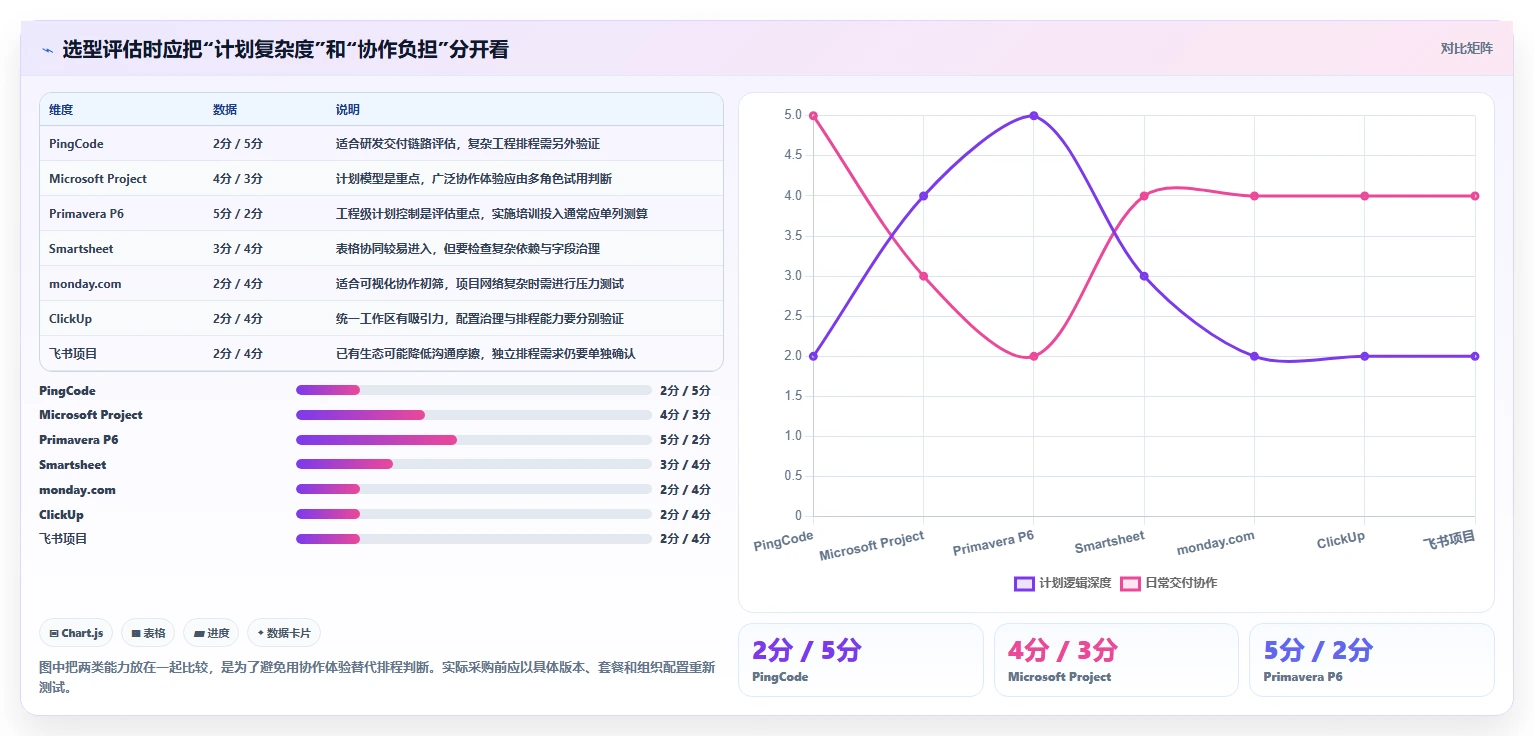Click 5分 / 2分 value beside Primavera P6 progress bar
Screen dimensions: 1534x736
click(685, 440)
